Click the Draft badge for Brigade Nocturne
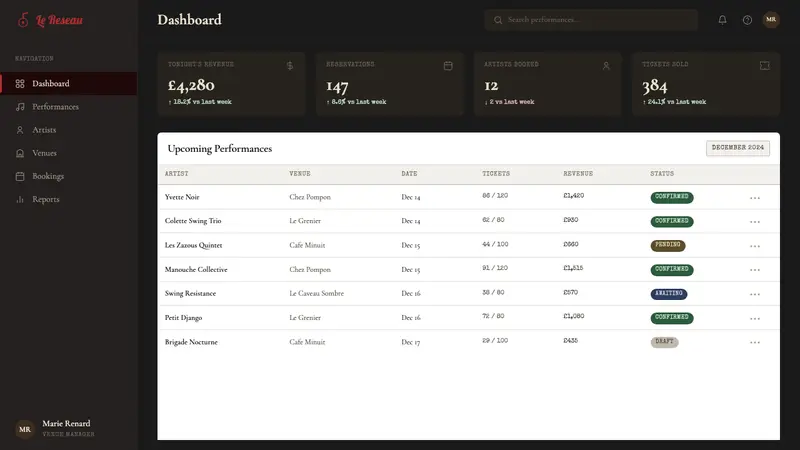 [x=664, y=342]
